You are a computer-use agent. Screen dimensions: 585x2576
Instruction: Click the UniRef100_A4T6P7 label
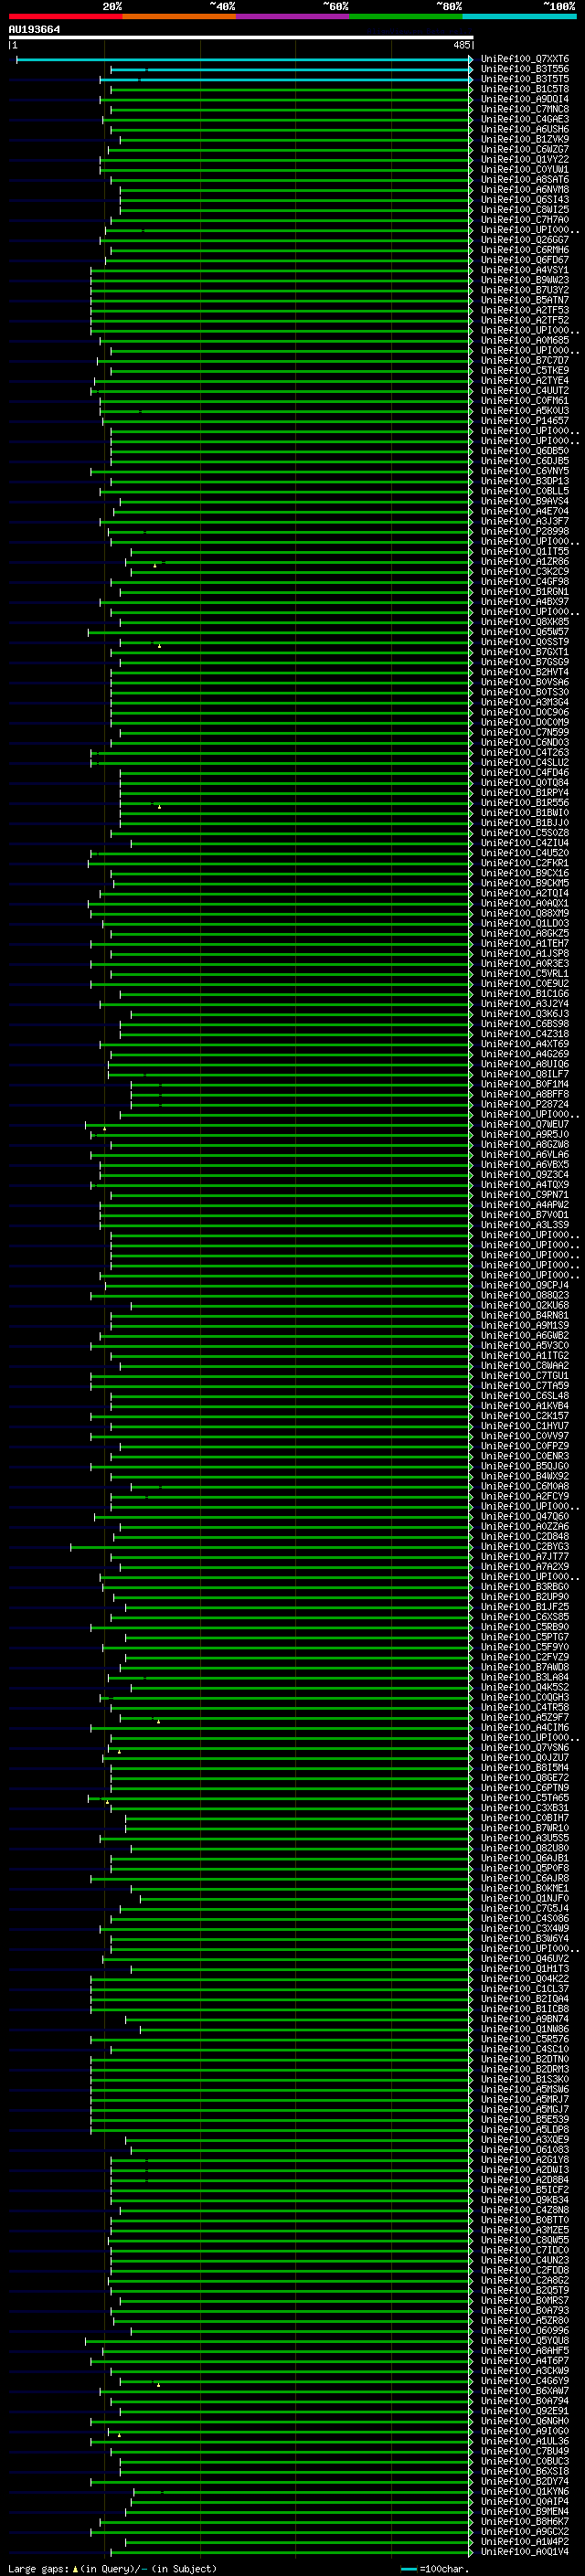click(525, 2361)
